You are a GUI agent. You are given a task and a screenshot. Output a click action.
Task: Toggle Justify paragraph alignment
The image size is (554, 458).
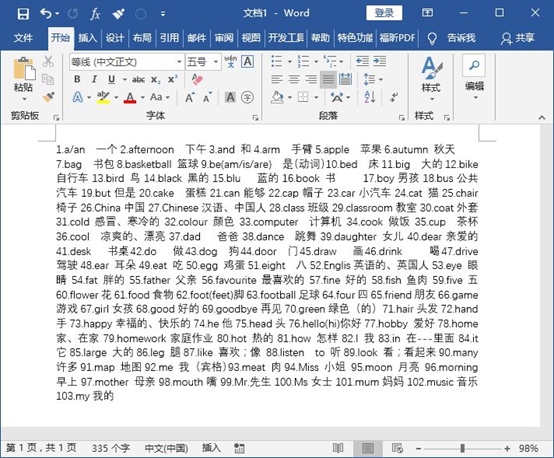[328, 79]
